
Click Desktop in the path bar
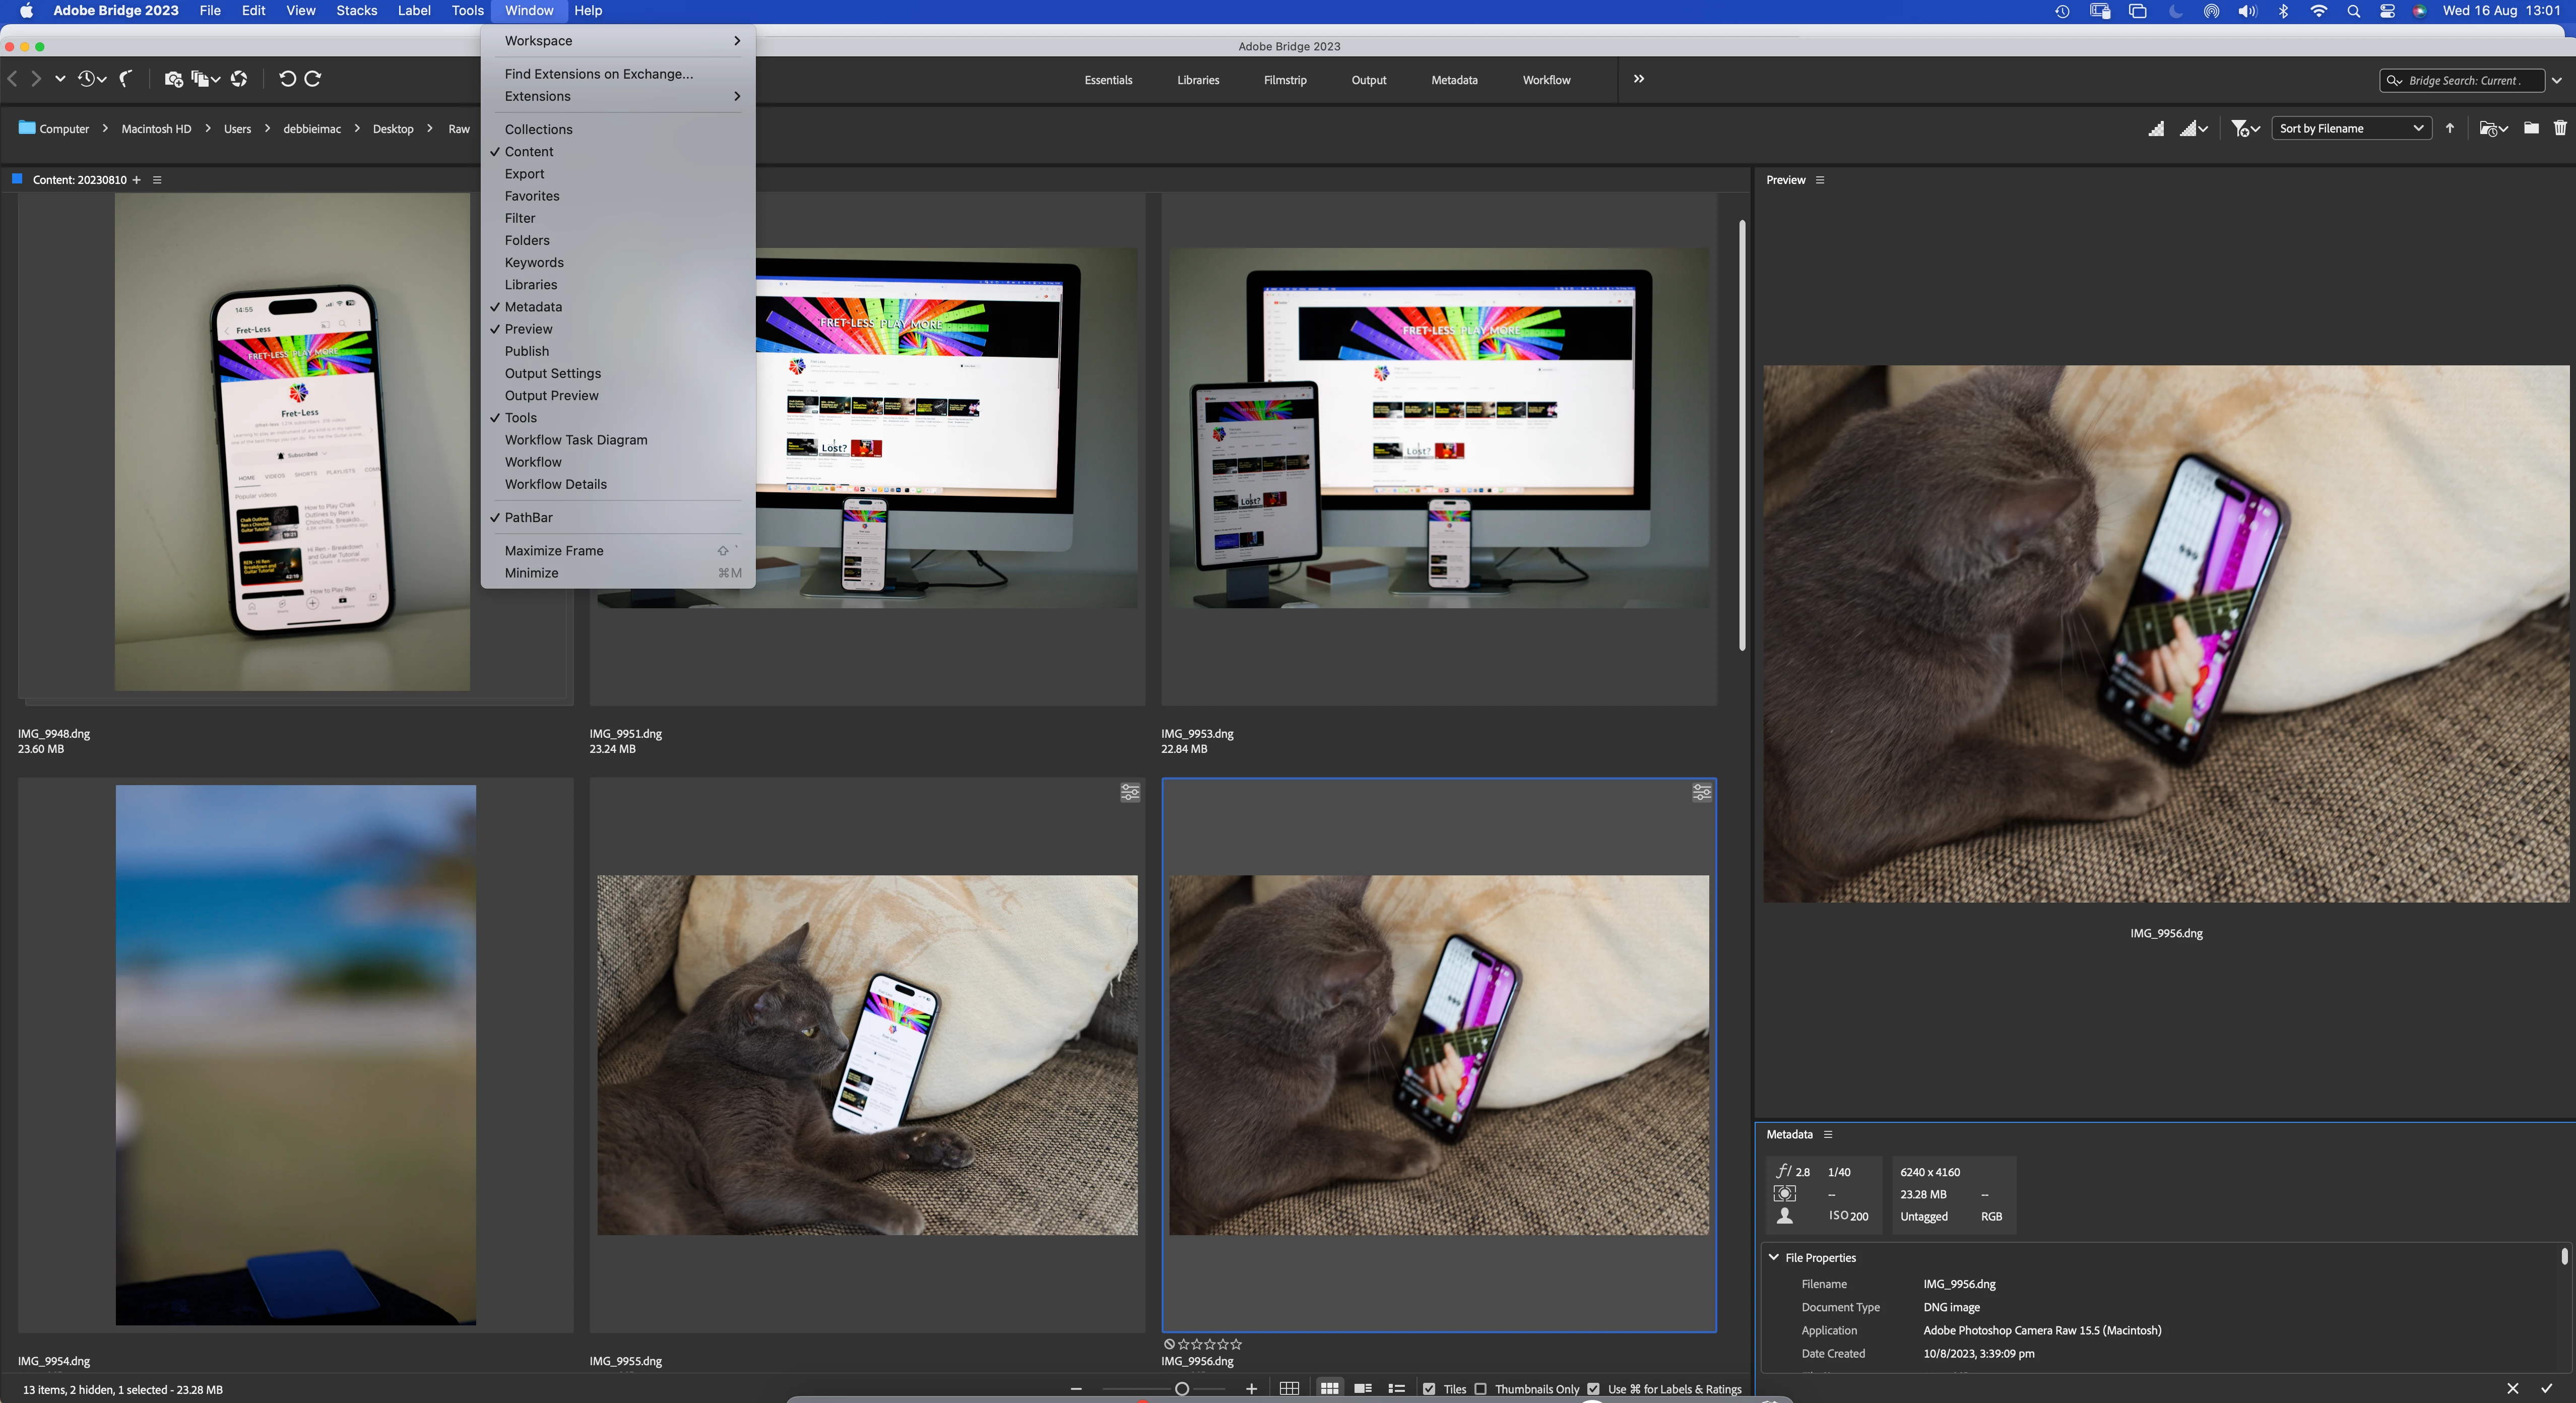pyautogui.click(x=392, y=129)
